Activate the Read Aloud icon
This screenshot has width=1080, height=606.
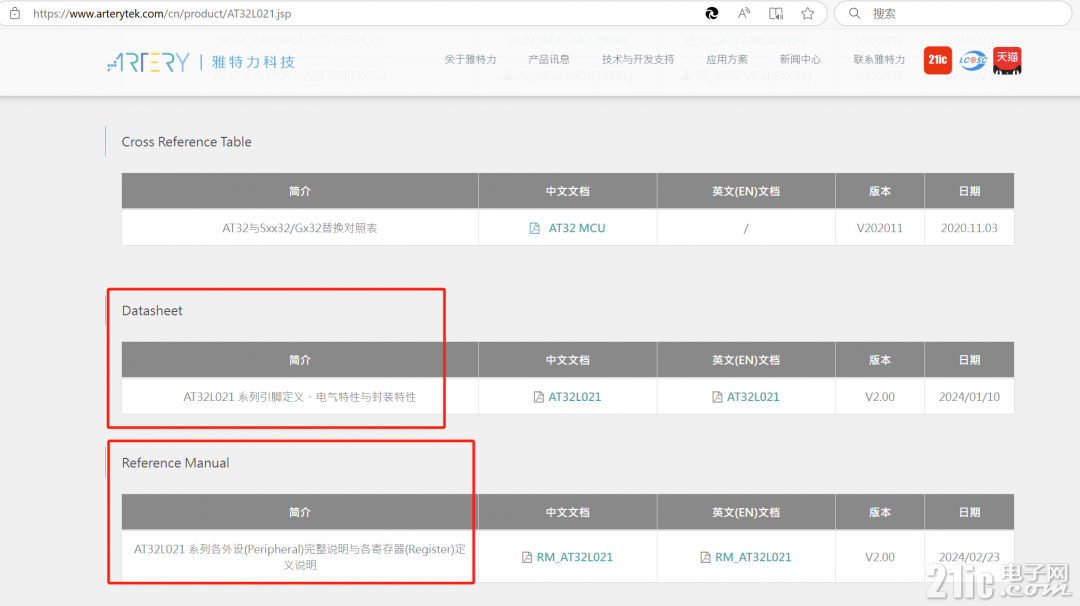tap(744, 13)
